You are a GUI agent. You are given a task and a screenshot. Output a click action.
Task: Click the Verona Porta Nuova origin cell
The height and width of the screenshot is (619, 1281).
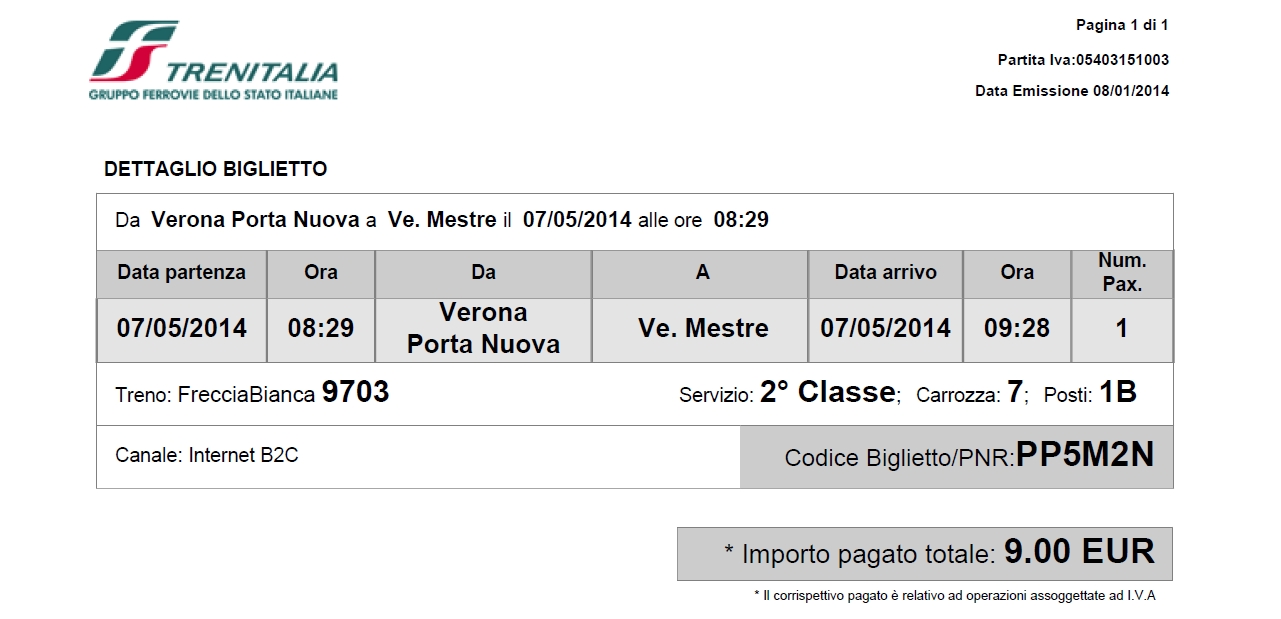coord(483,328)
